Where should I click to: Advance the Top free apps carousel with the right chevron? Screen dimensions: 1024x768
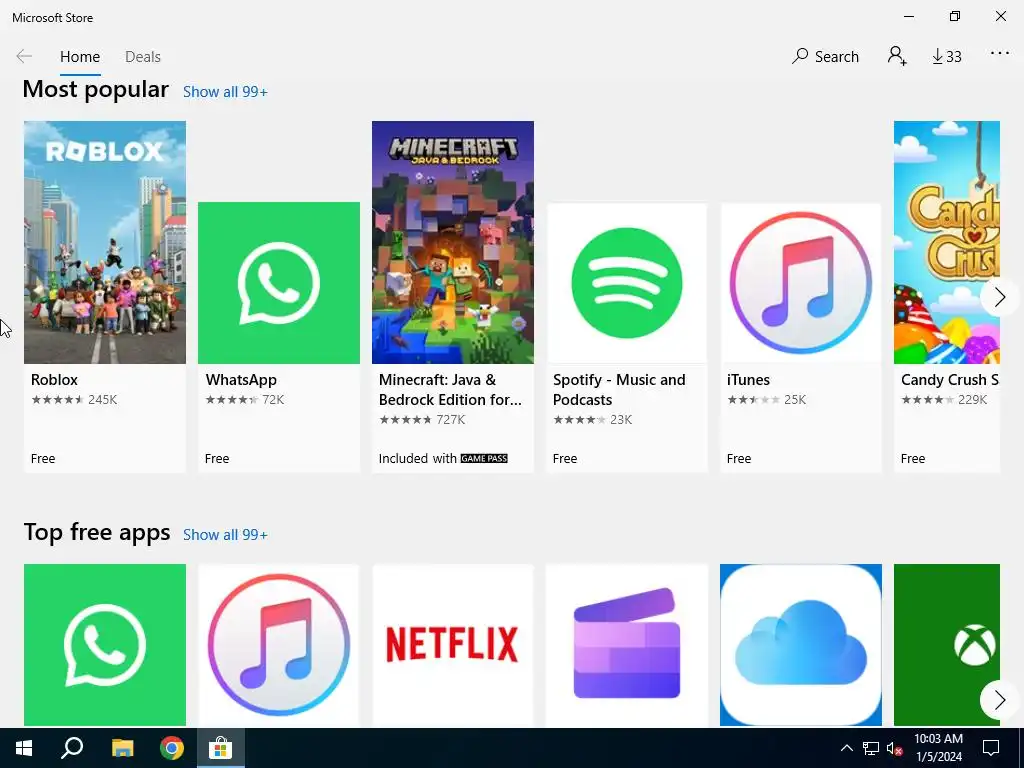coord(999,699)
